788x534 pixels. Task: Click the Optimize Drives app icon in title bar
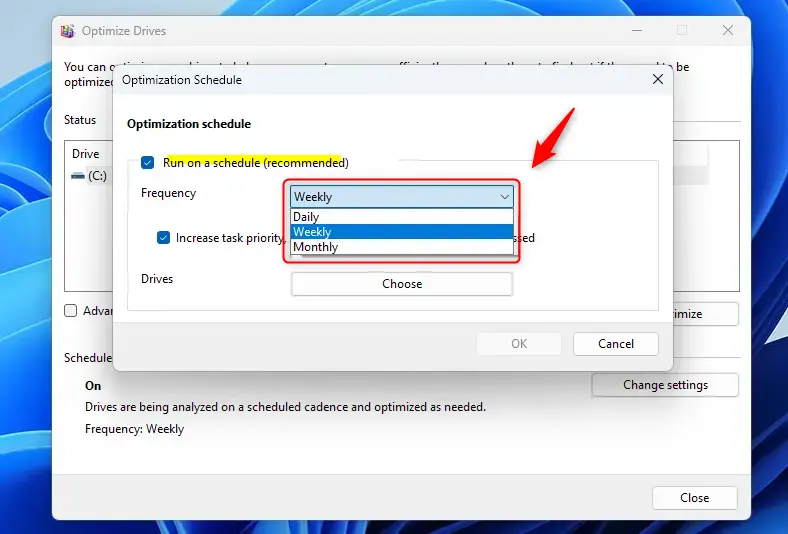coord(67,31)
